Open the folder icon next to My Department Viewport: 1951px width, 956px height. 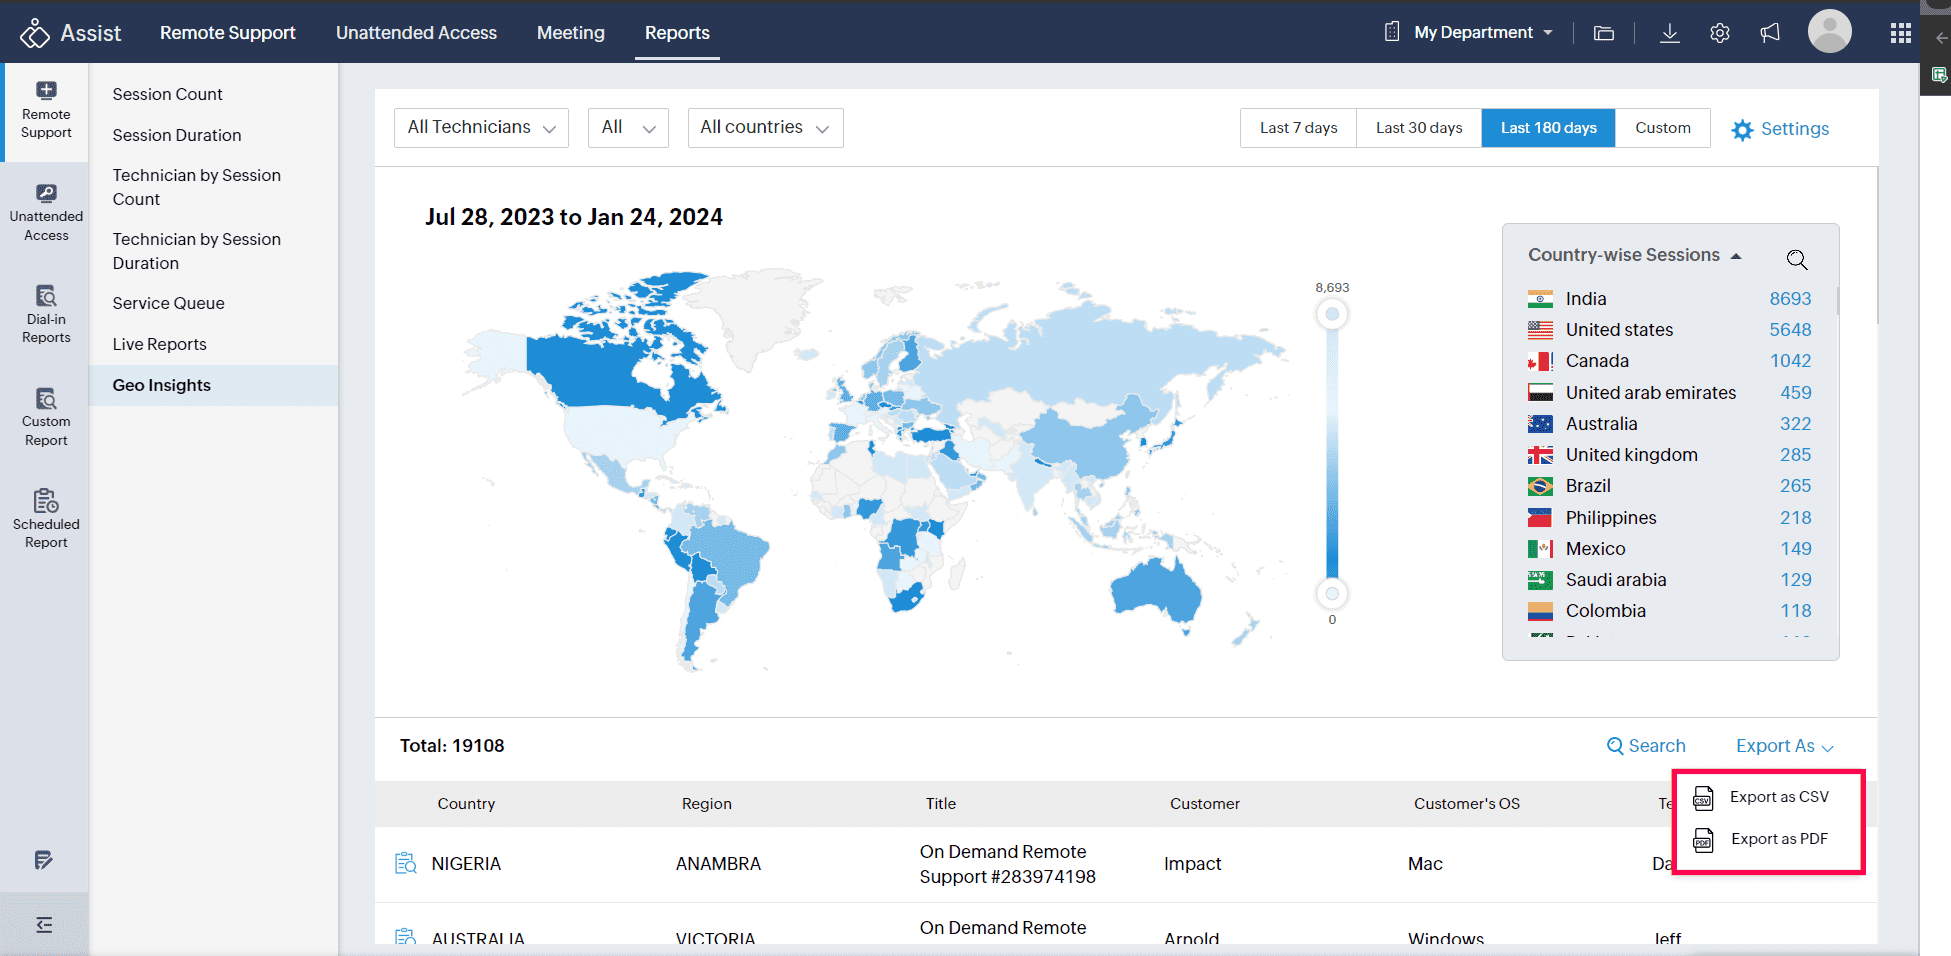point(1603,33)
